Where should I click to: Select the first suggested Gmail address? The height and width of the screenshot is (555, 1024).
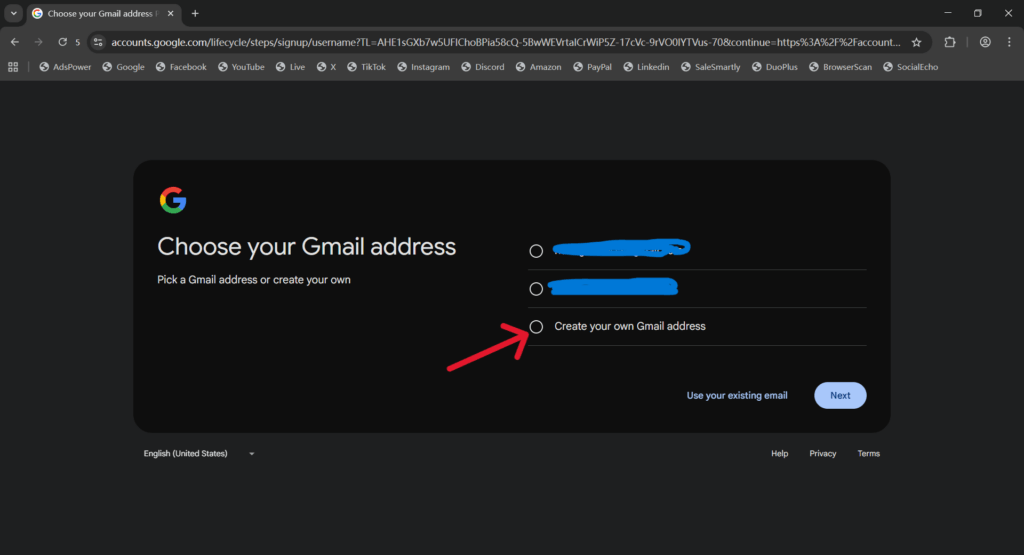(x=536, y=251)
